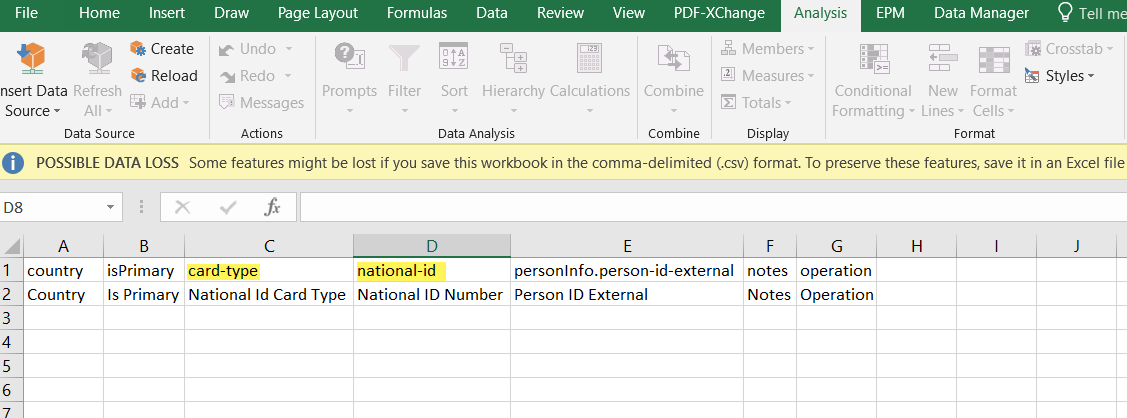
Task: Open the File menu
Action: tap(26, 13)
